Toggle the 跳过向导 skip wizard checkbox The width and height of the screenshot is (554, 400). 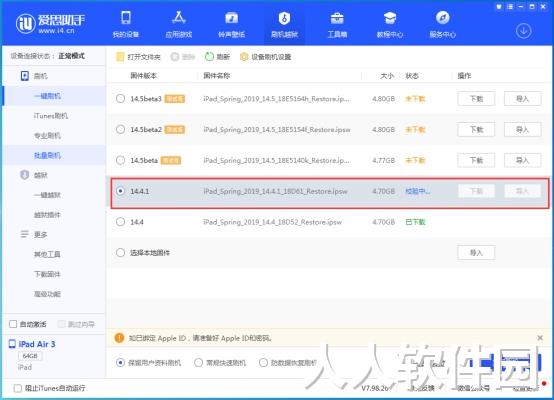click(x=61, y=324)
